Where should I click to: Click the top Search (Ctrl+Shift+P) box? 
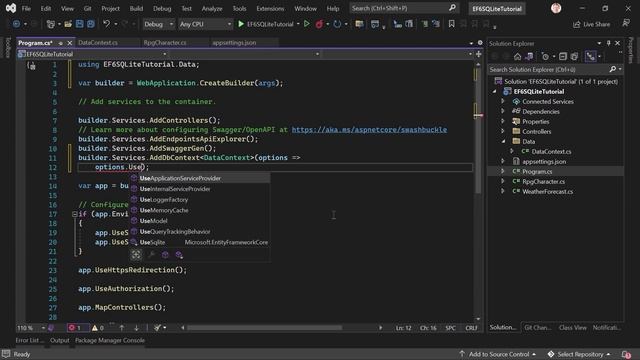pyautogui.click(x=404, y=8)
